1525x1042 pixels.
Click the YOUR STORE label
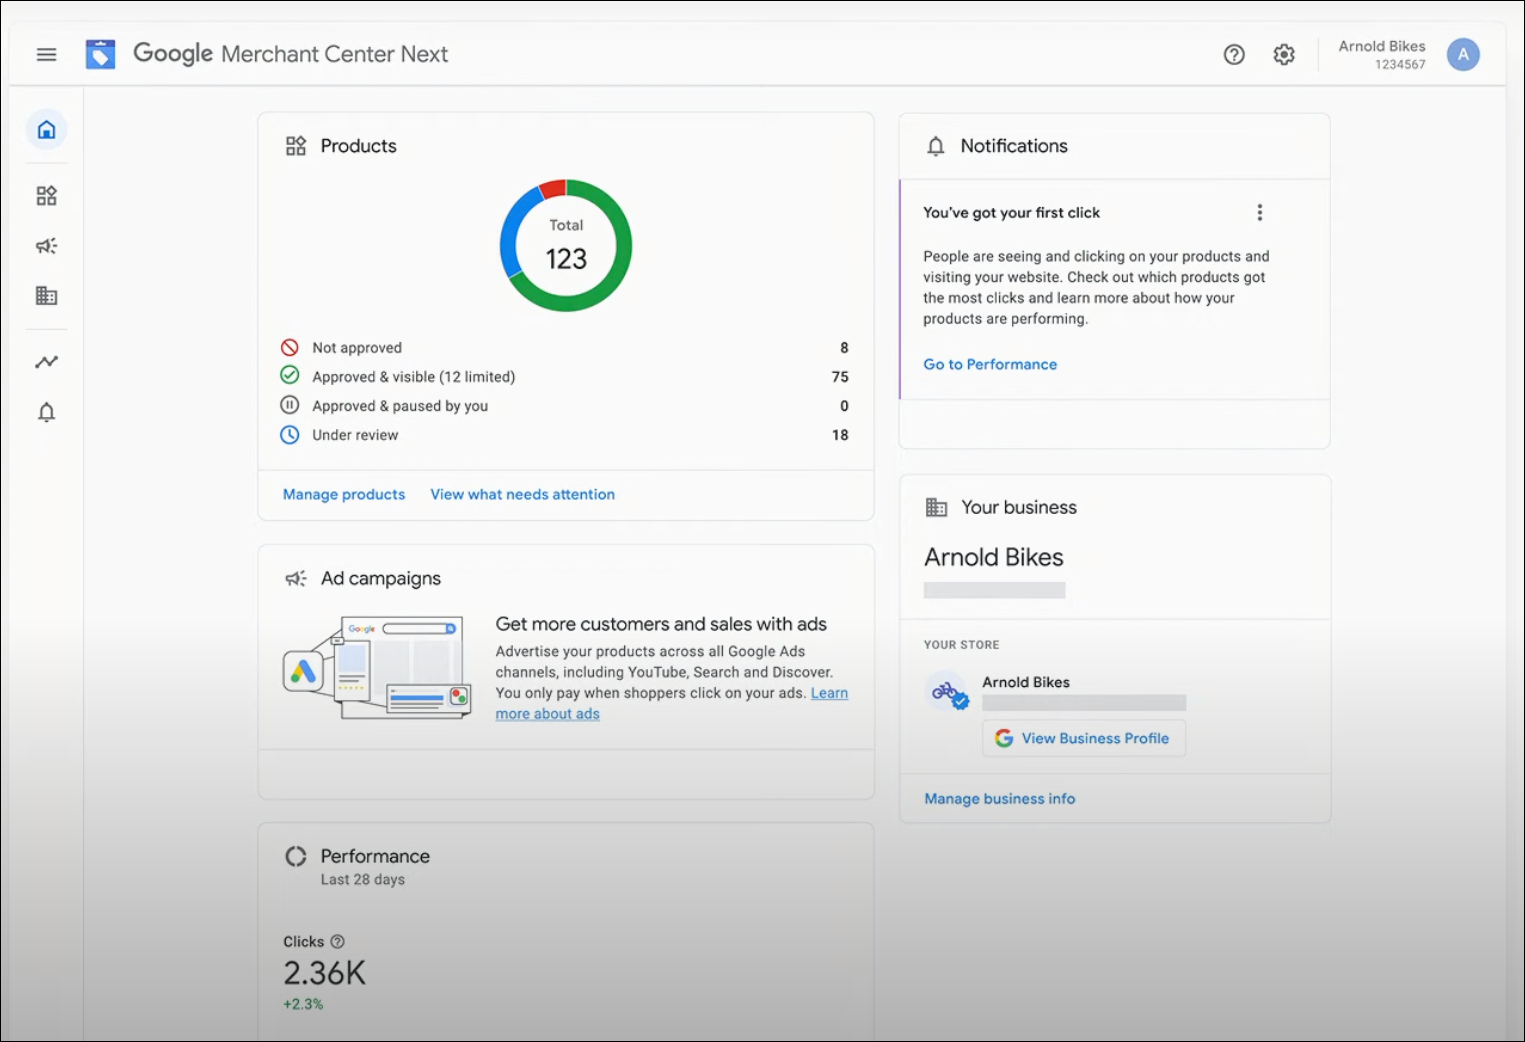coord(962,645)
